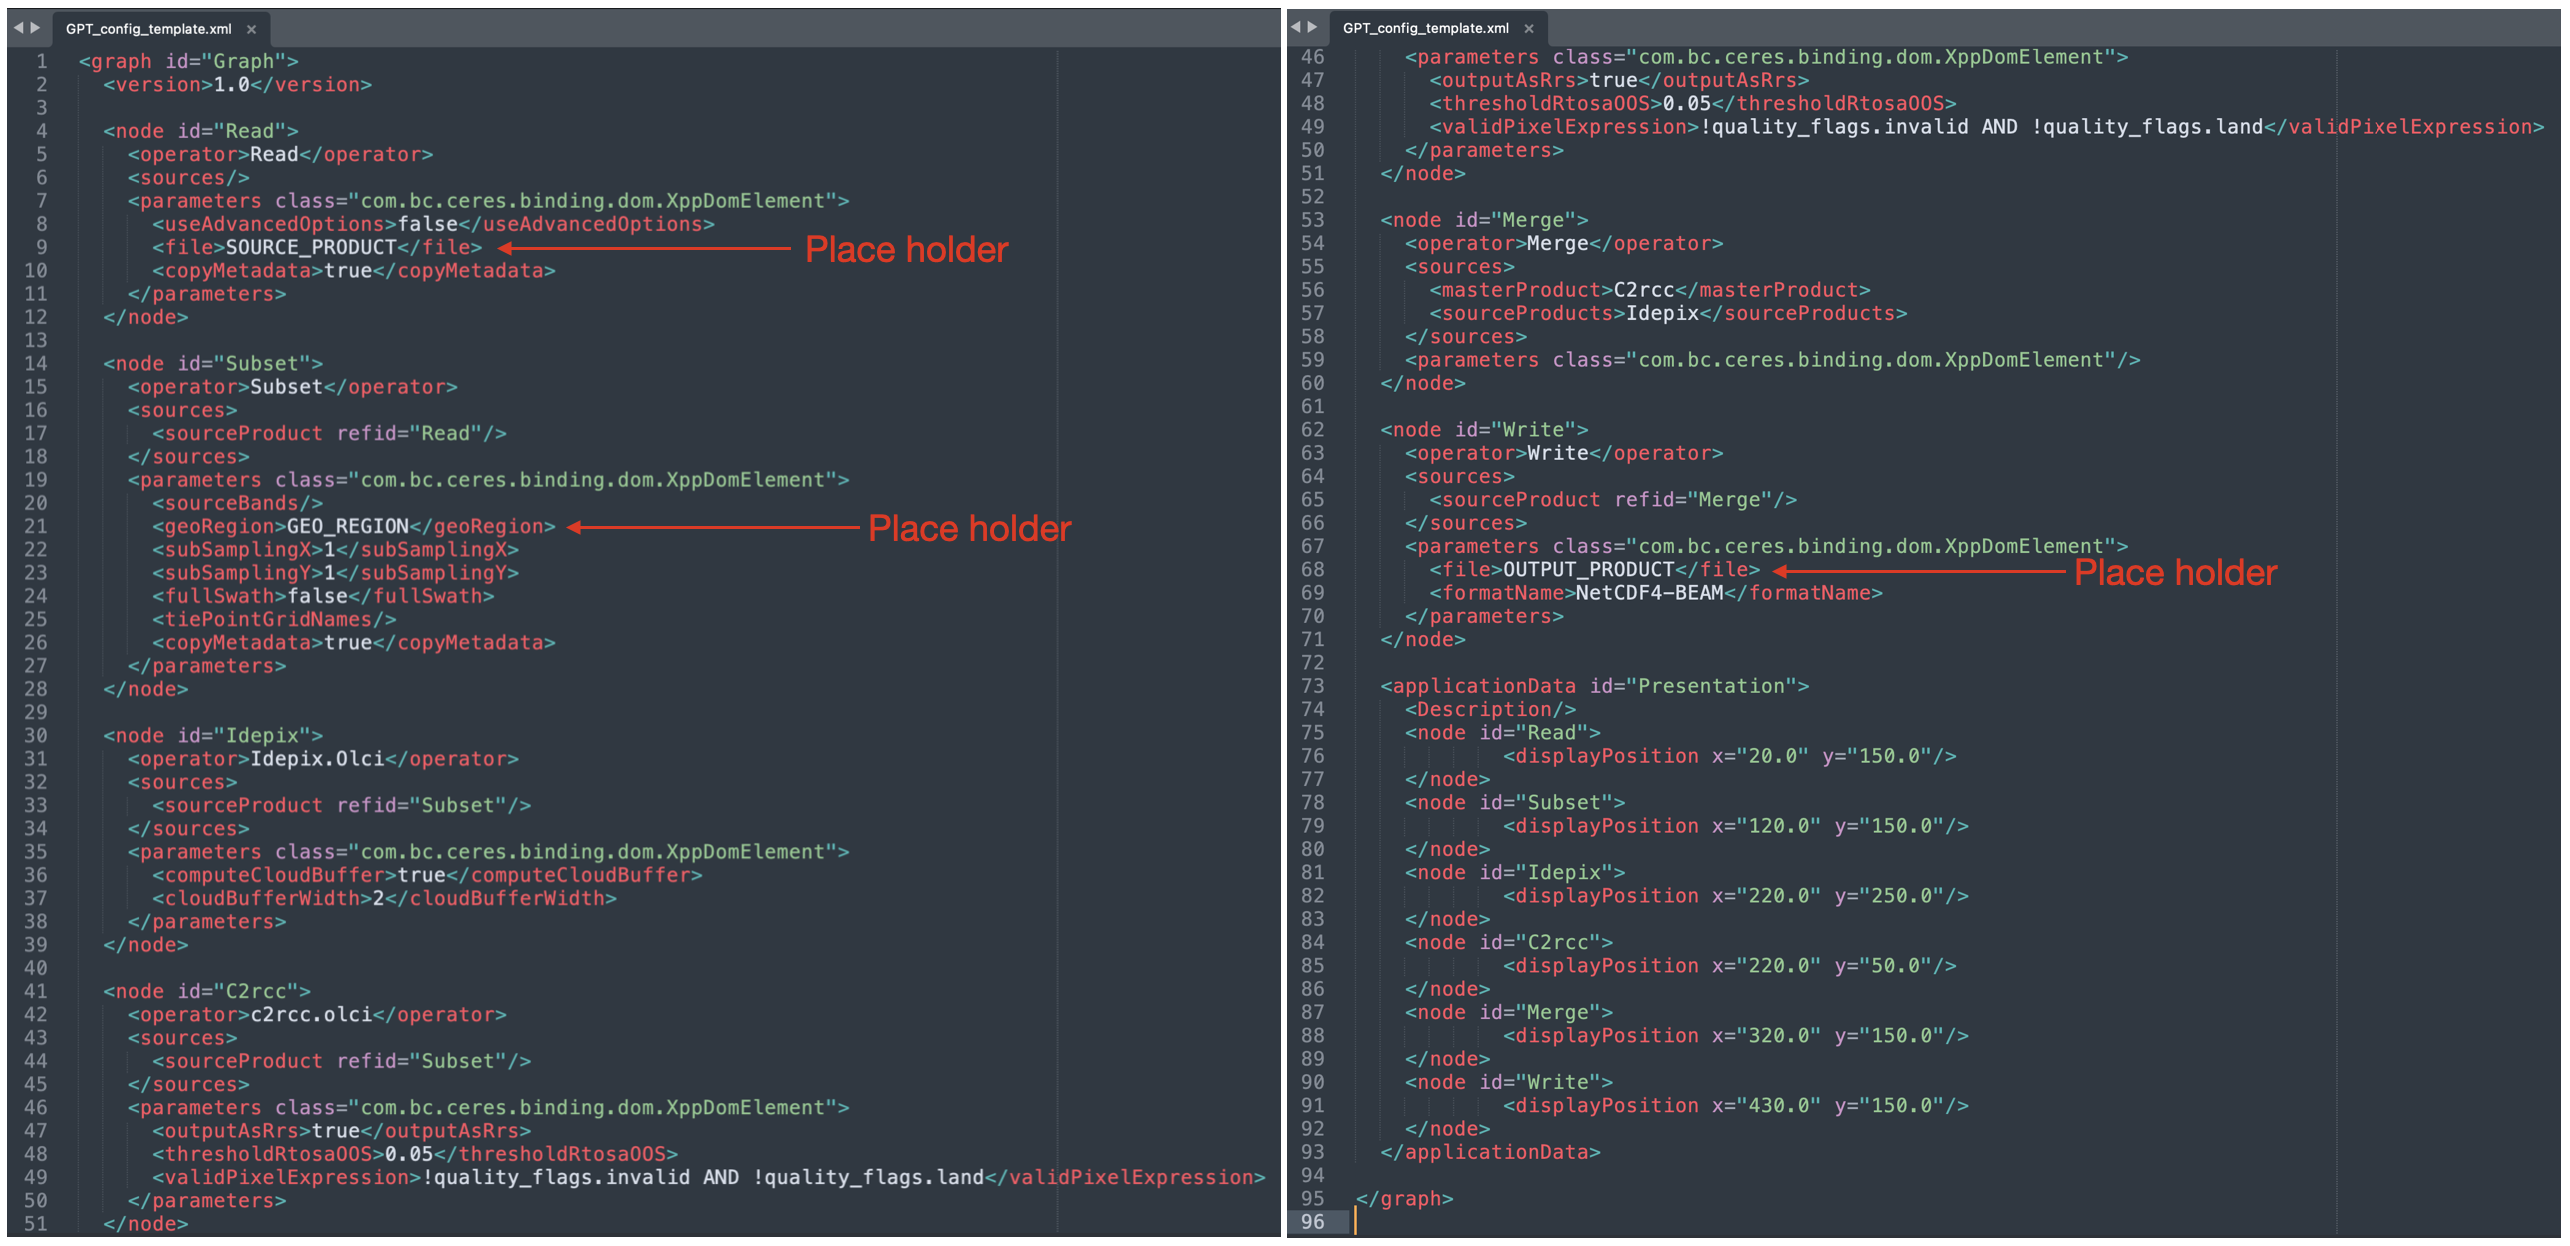This screenshot has width=2570, height=1246.
Task: Click right pane's next-tab arrow
Action: tap(1313, 27)
